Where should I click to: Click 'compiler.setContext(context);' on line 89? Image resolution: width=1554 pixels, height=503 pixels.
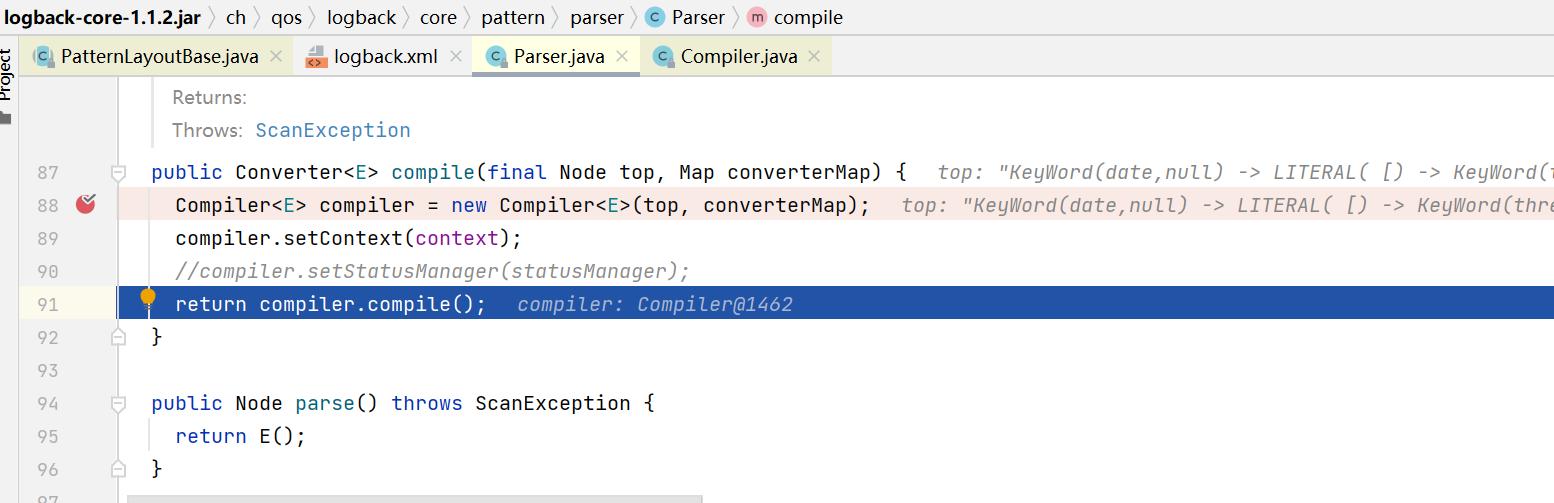click(x=349, y=238)
